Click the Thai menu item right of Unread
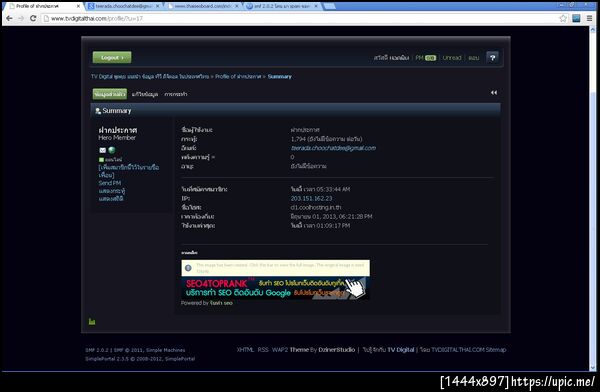 [x=474, y=58]
